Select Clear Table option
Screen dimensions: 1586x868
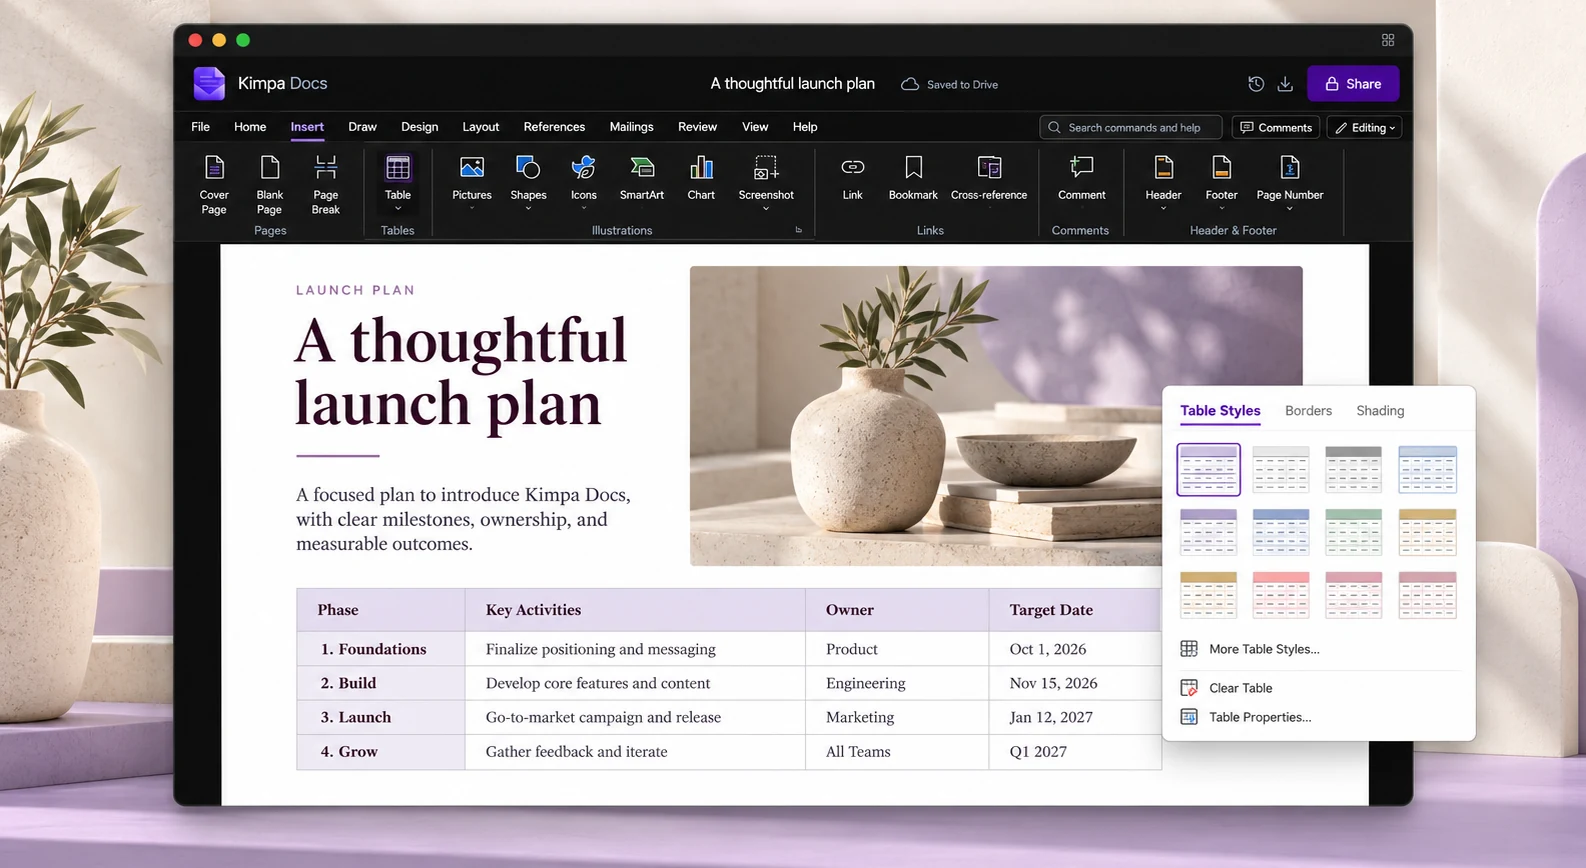coord(1240,688)
